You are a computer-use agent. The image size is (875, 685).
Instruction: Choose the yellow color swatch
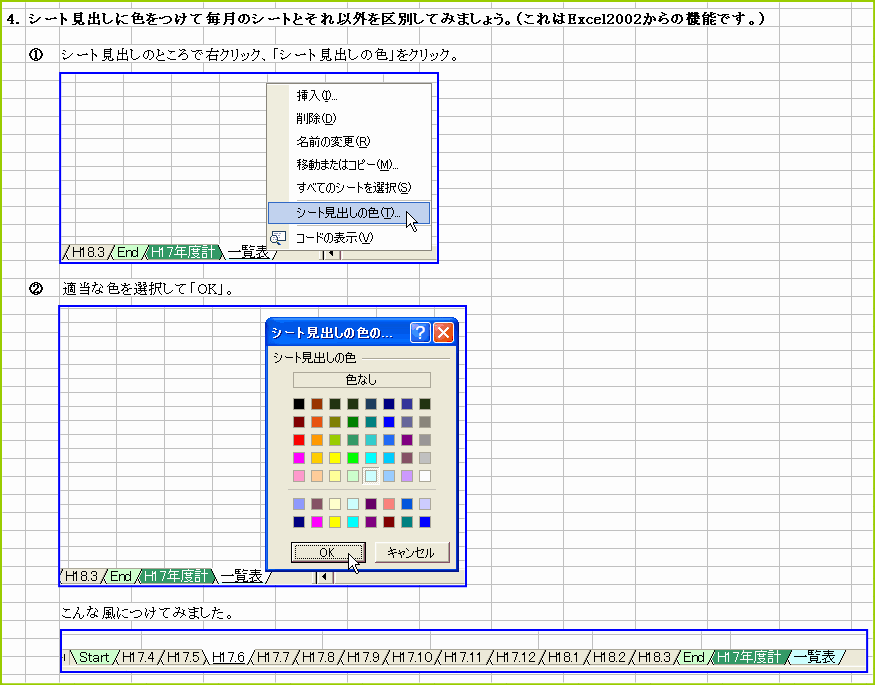pos(335,457)
